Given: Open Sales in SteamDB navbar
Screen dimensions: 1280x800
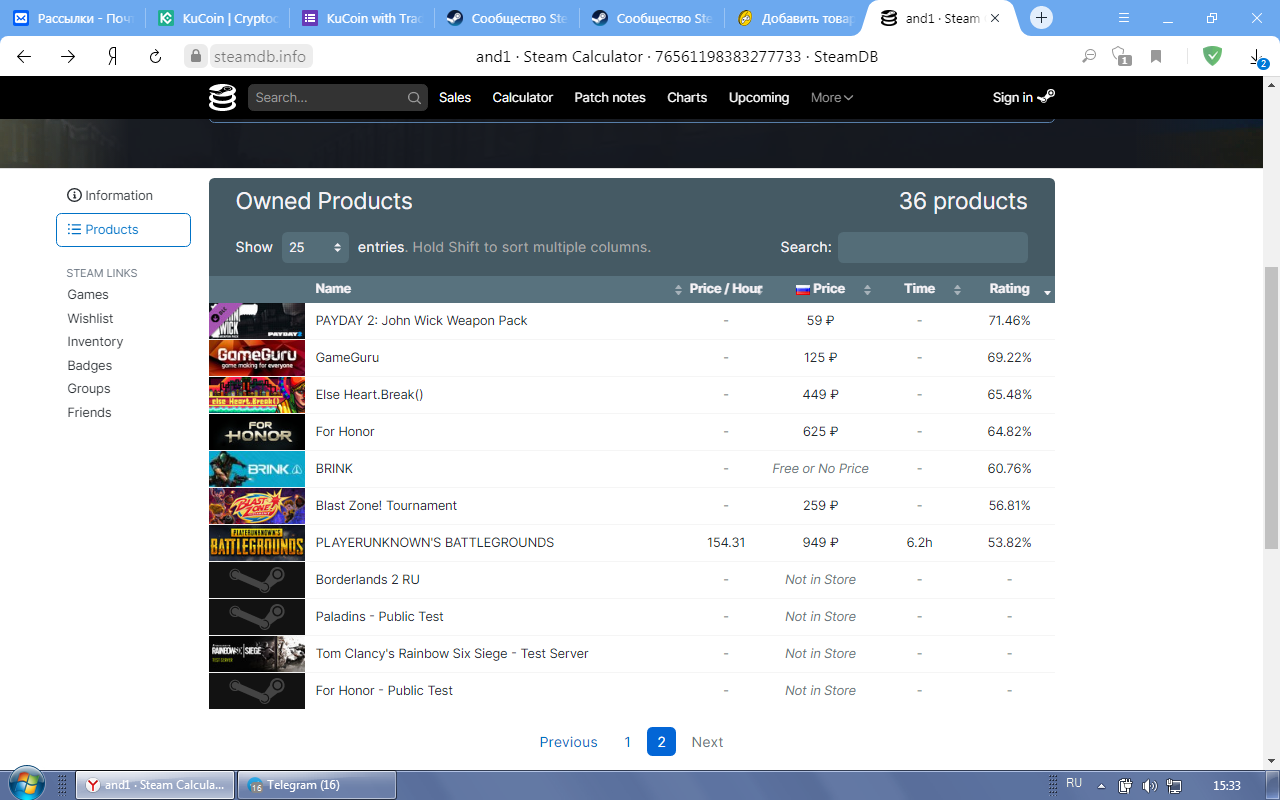Looking at the screenshot, I should (455, 97).
